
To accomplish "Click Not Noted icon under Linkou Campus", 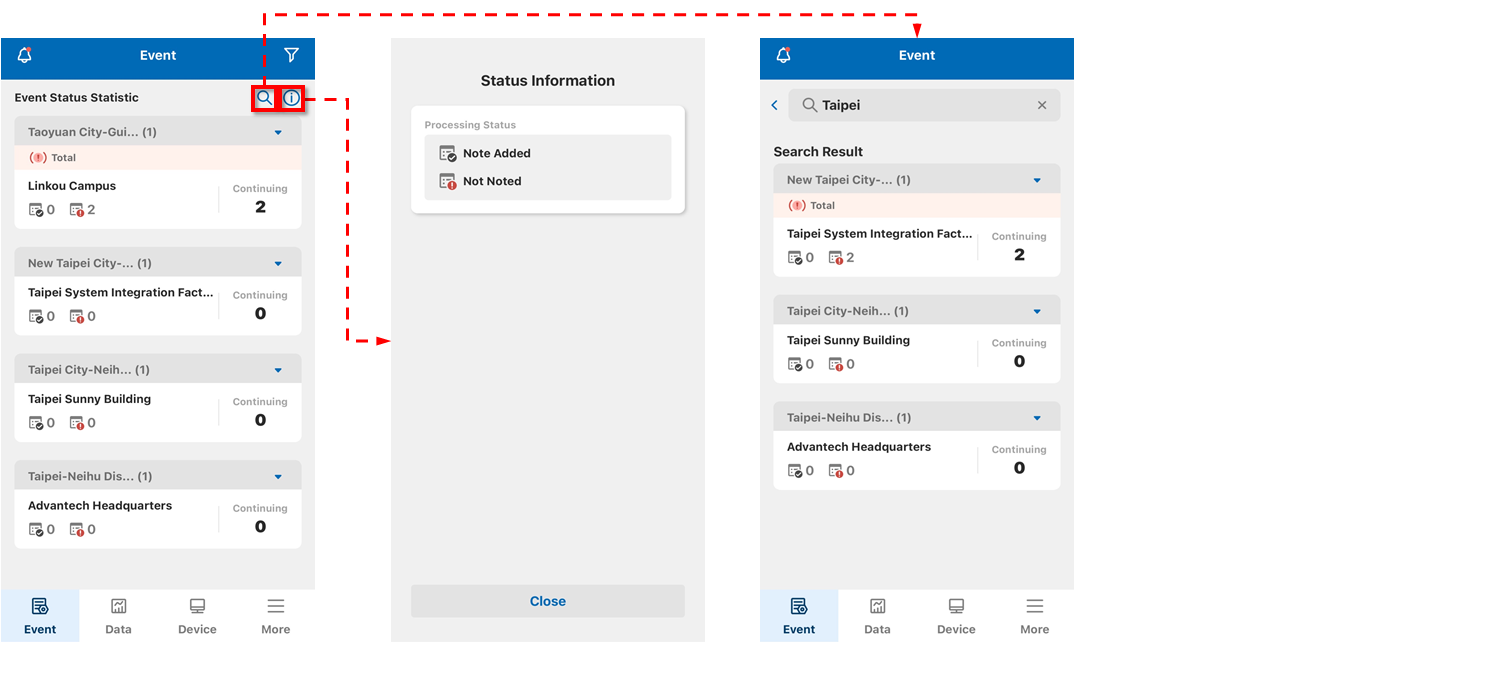I will click(77, 210).
